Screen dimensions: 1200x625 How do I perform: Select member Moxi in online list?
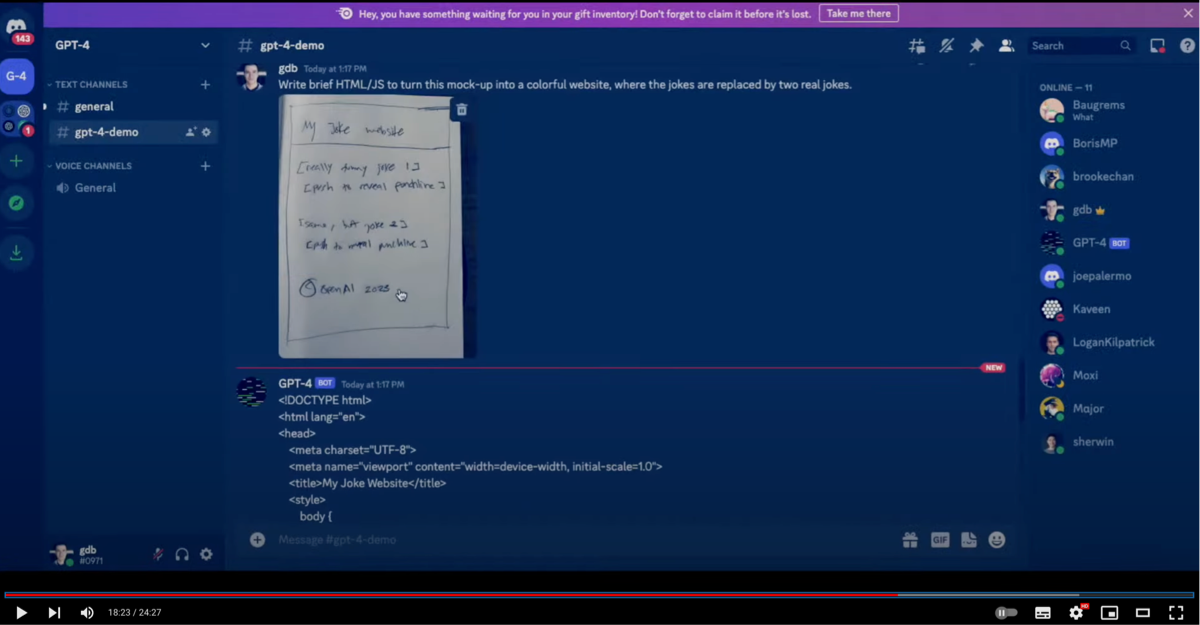click(1112, 375)
